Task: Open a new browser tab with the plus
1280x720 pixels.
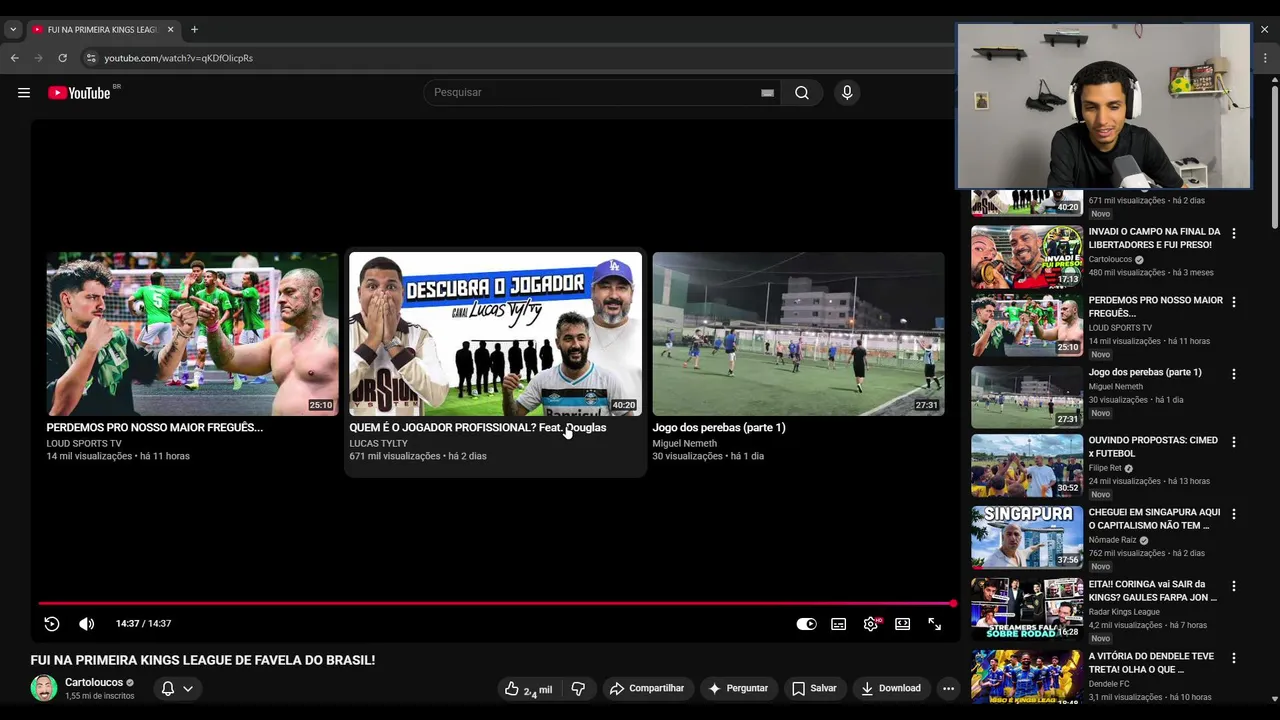Action: pos(194,30)
